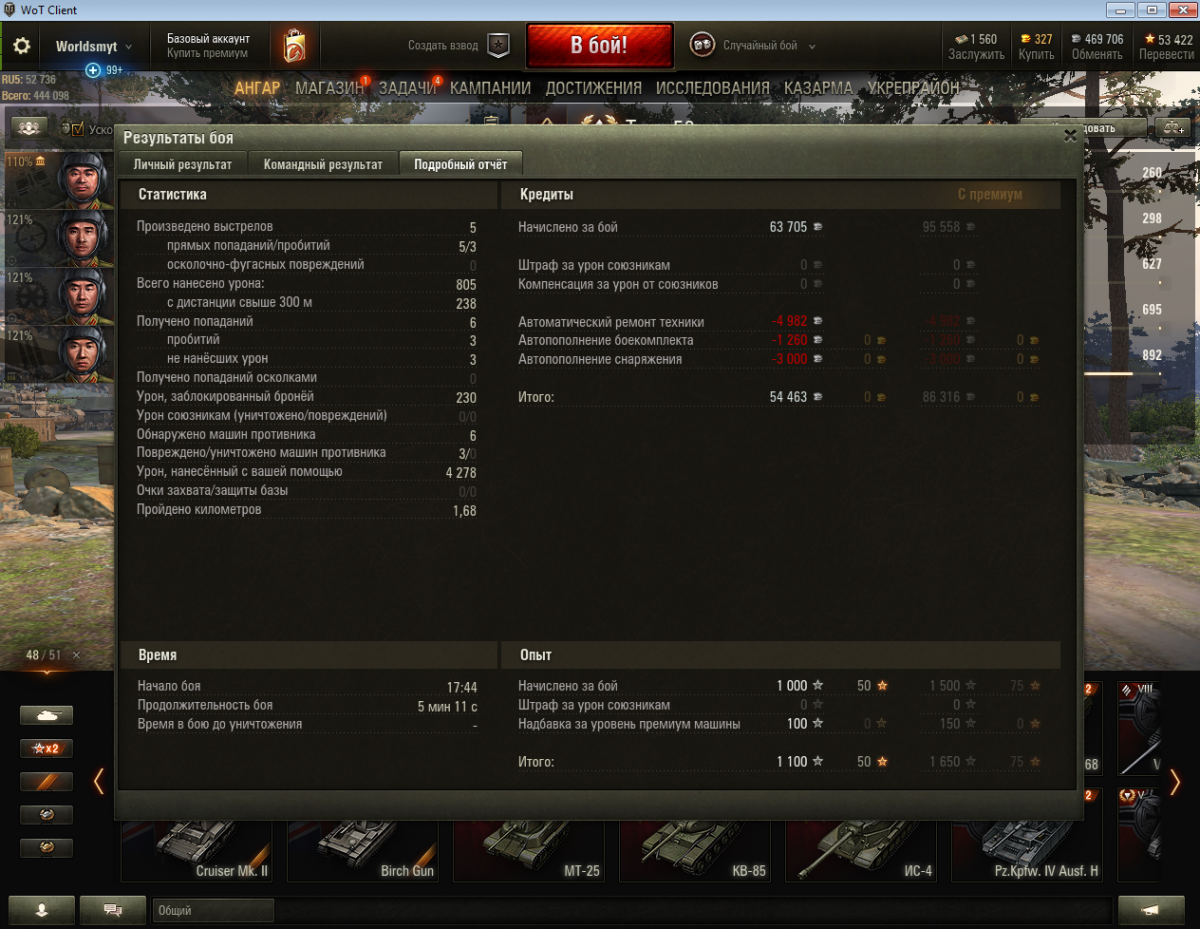The image size is (1200, 929).
Task: Click the battle type icon beside Случайный бой
Action: (x=702, y=46)
